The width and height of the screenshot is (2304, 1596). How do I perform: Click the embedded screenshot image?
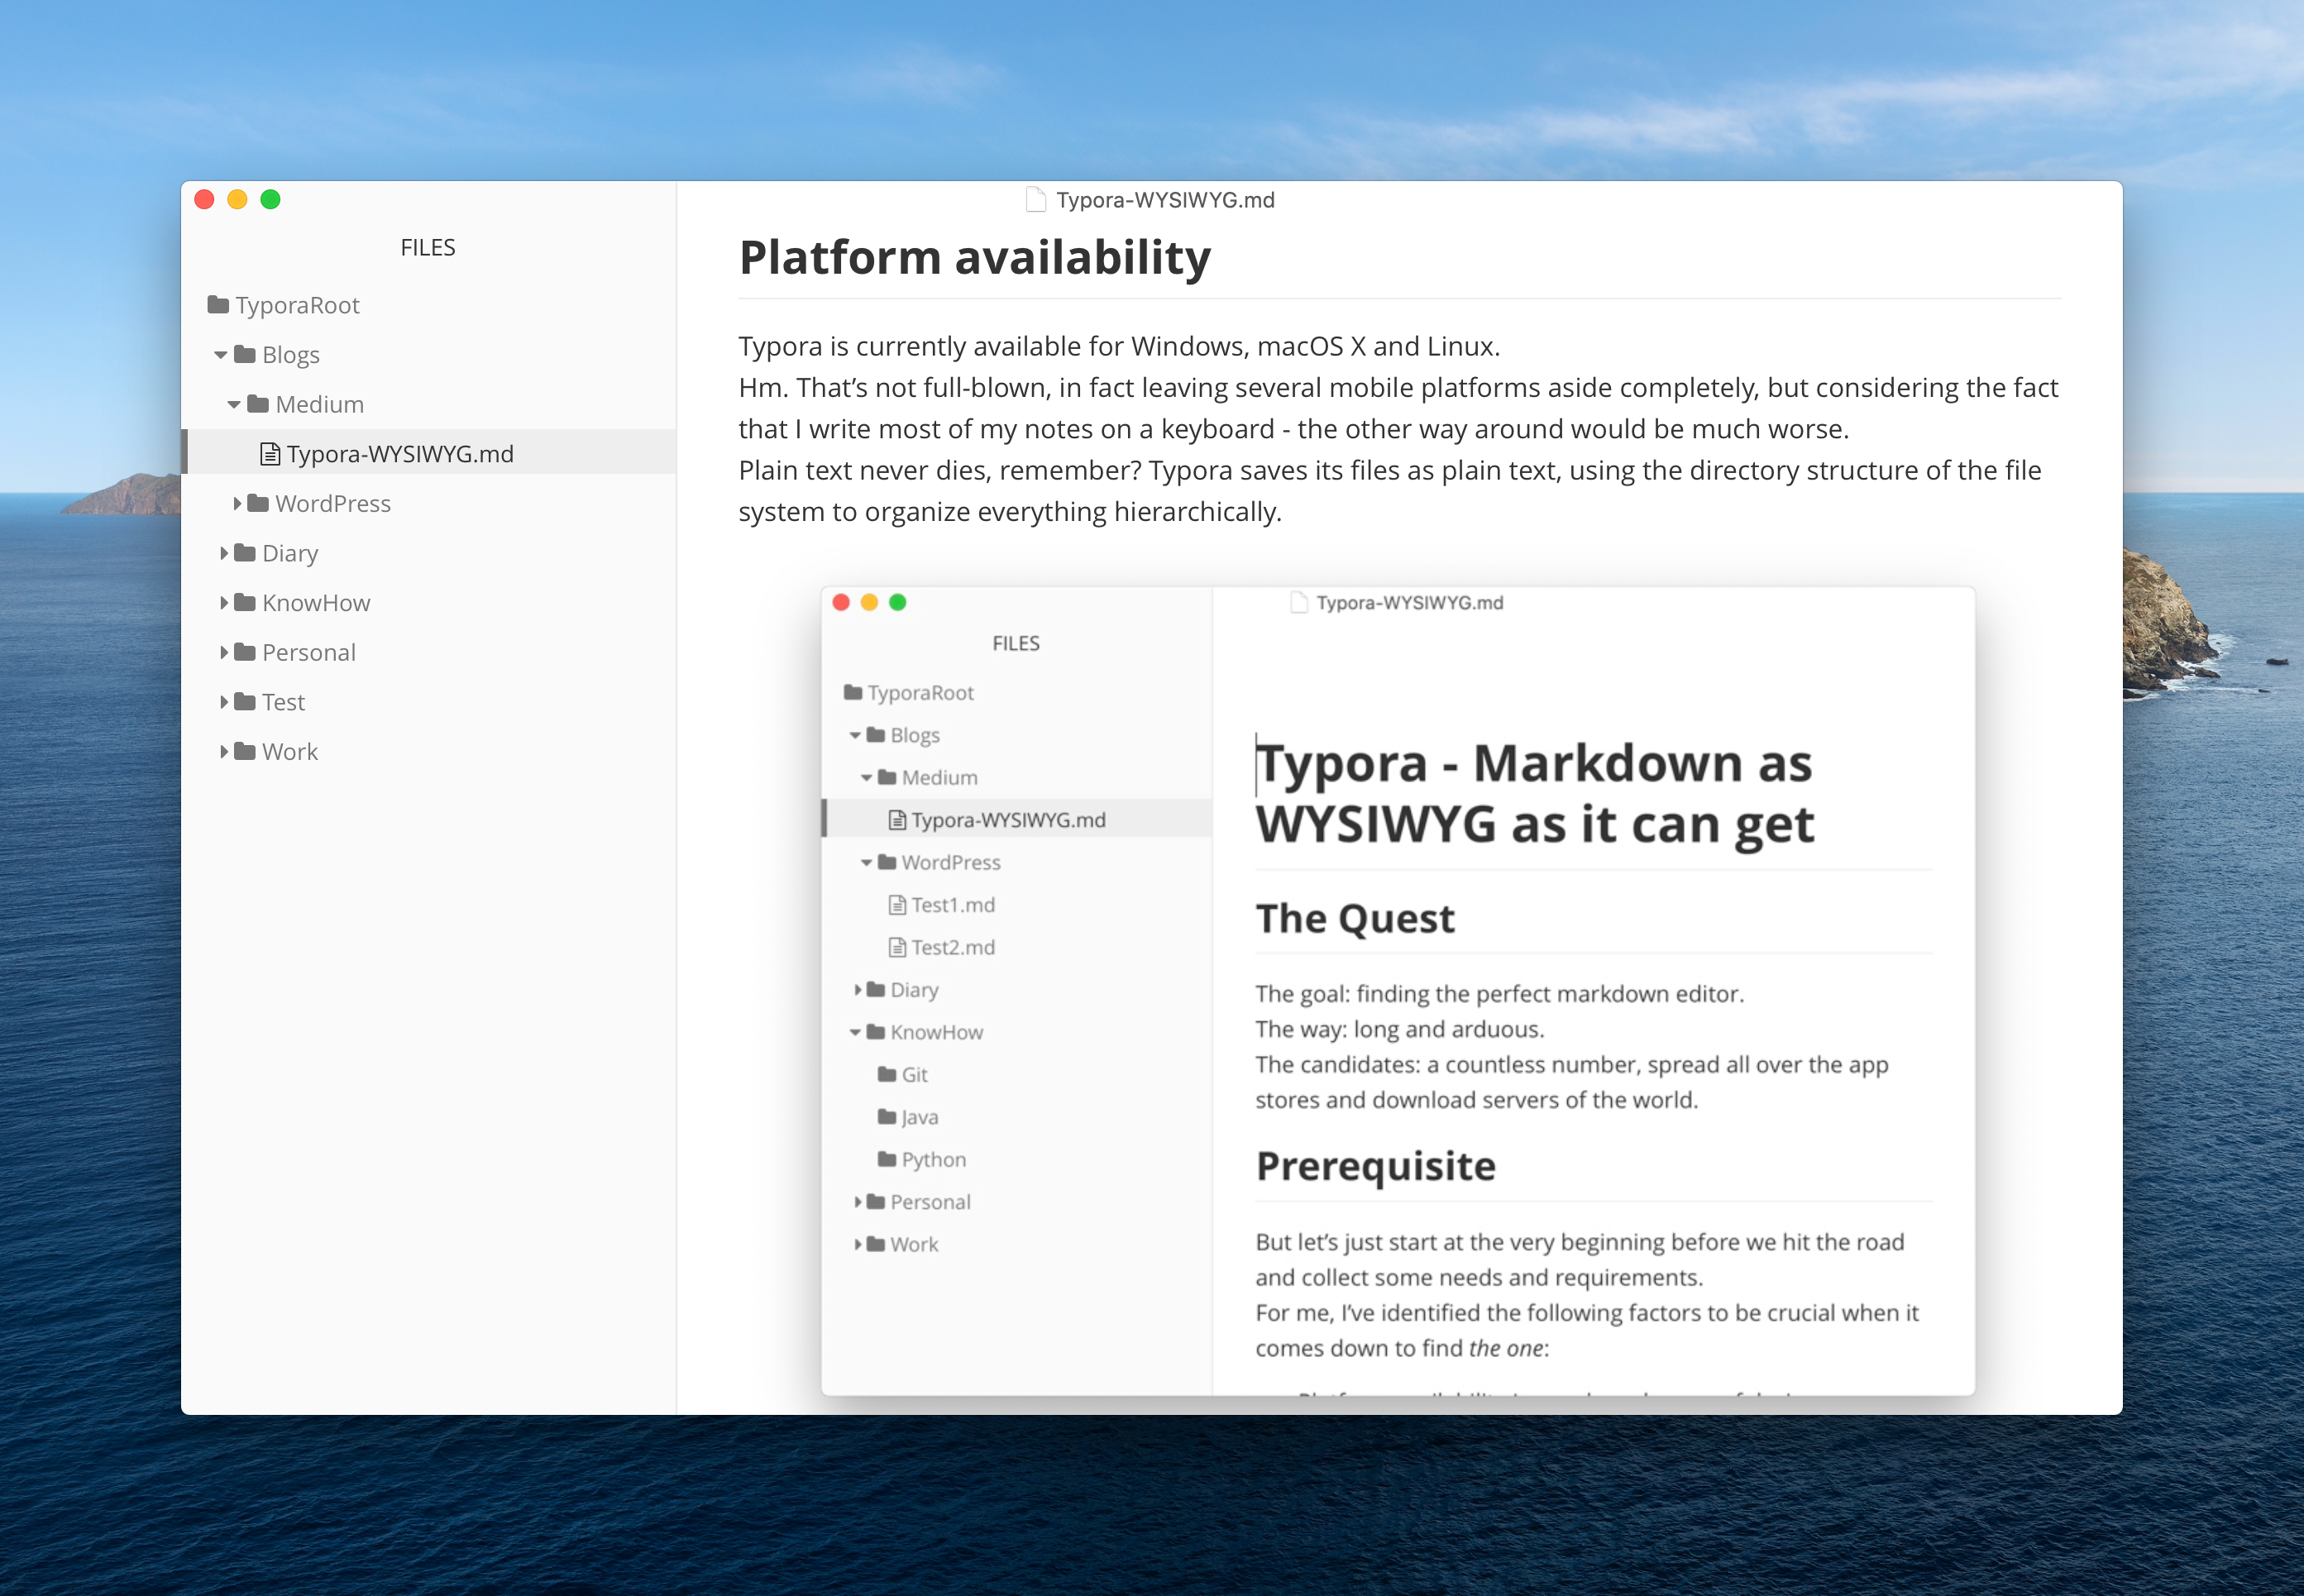[x=1397, y=990]
